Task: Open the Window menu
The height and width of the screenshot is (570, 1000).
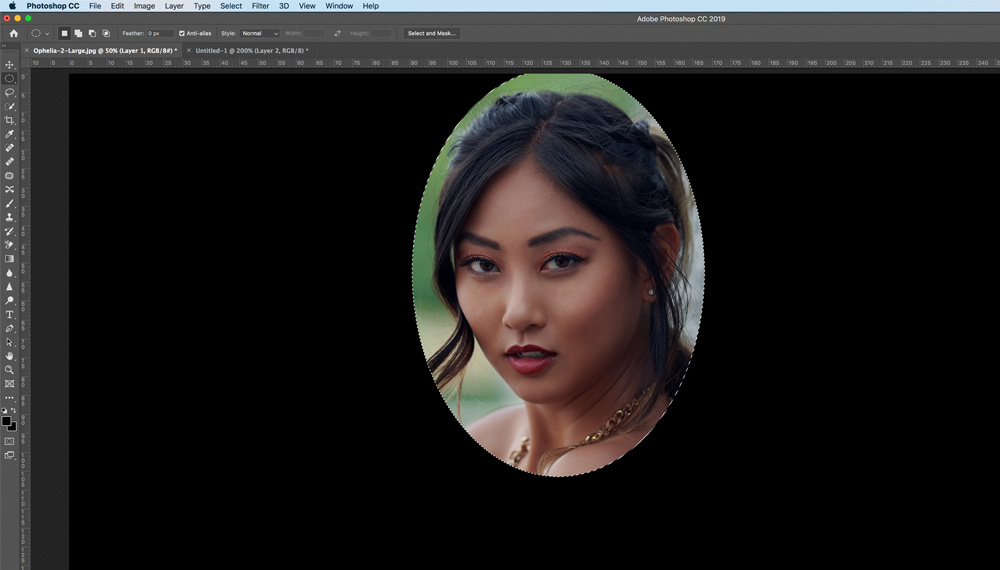Action: [x=339, y=6]
